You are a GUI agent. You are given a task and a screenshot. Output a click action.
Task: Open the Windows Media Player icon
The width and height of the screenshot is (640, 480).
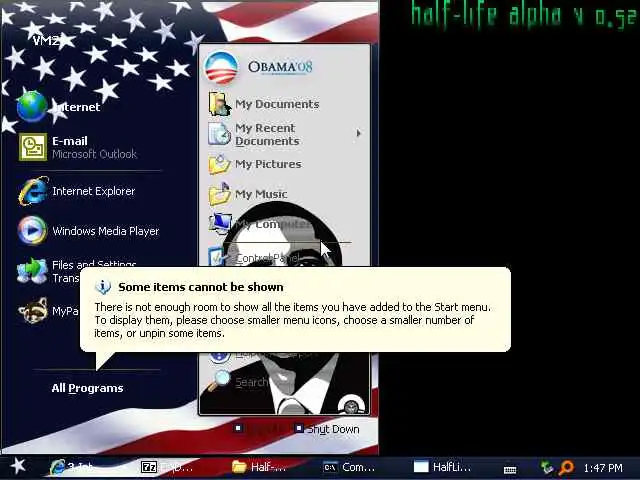click(x=32, y=231)
